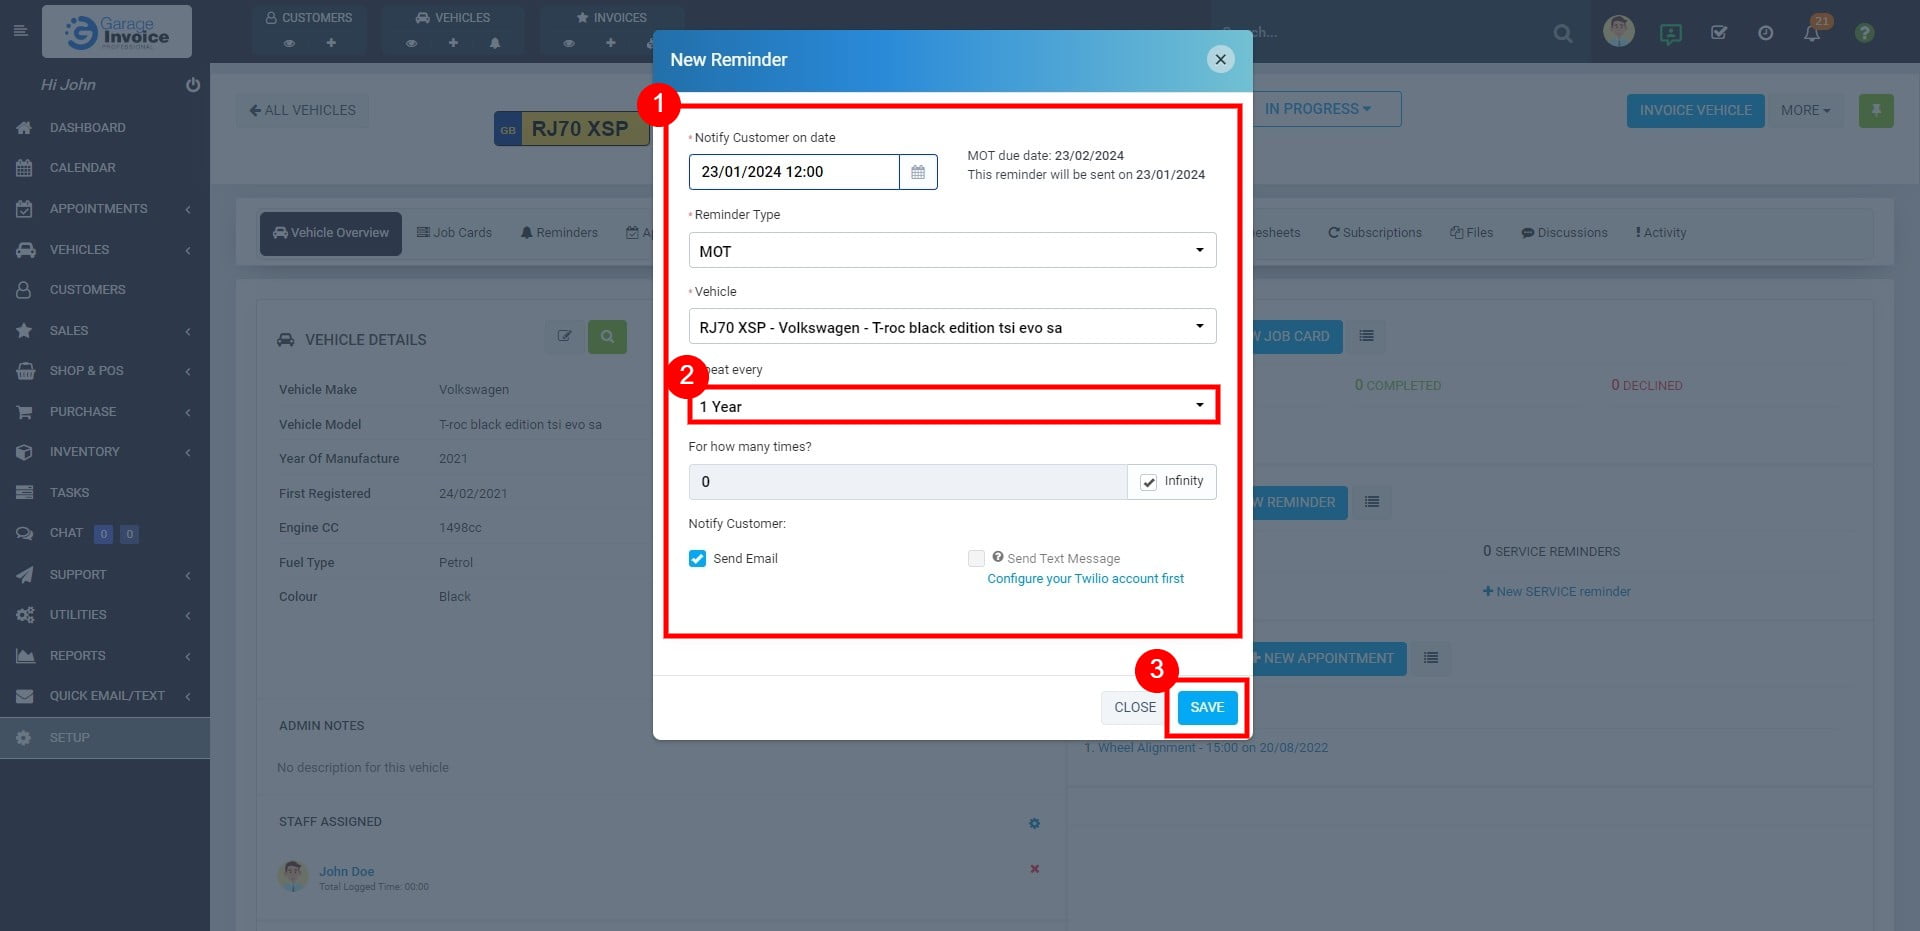Open staff assignment settings gear icon
Screen dimensions: 1920x931
point(1035,823)
